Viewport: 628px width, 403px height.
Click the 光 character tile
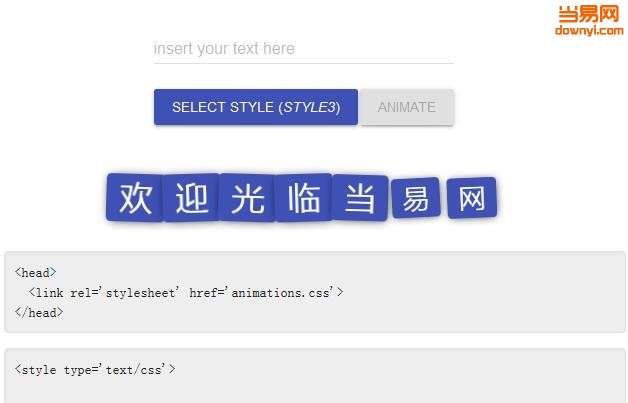pyautogui.click(x=248, y=197)
